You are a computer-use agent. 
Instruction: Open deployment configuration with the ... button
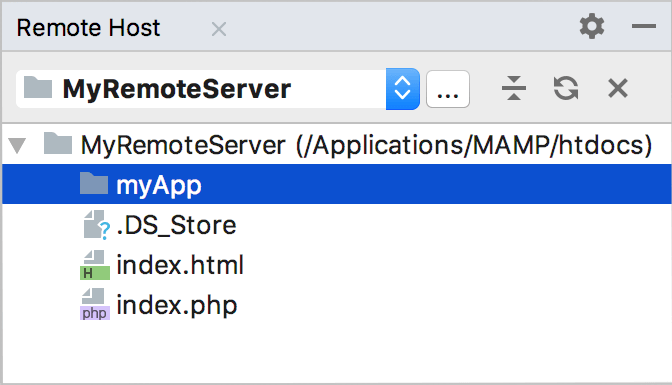(x=448, y=89)
